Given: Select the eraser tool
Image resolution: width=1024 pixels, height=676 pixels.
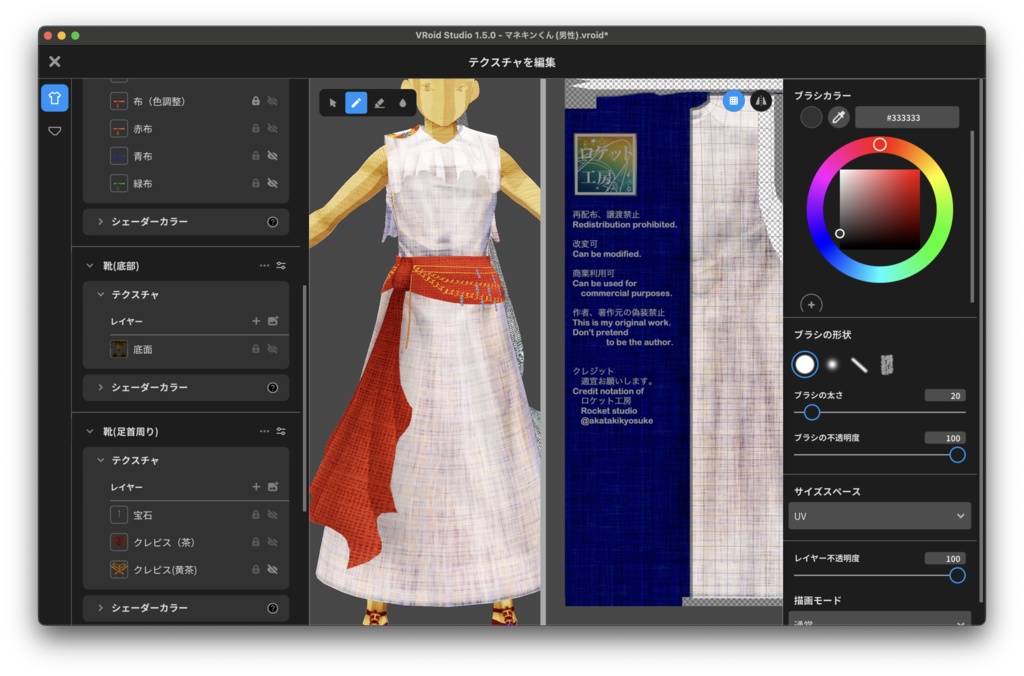Looking at the screenshot, I should pyautogui.click(x=379, y=103).
